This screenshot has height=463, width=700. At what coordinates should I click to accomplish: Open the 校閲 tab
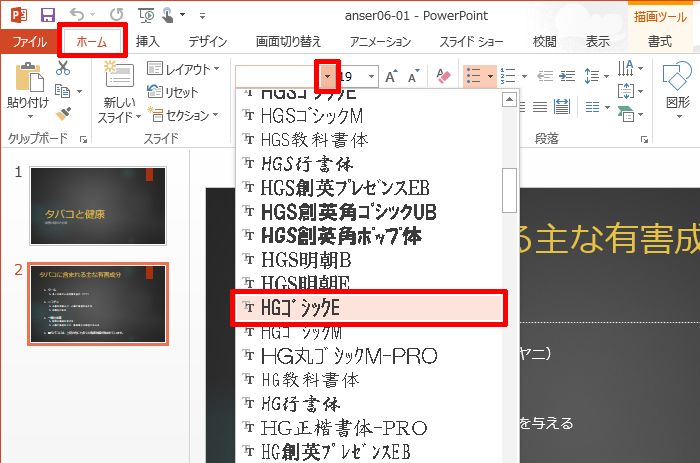coord(545,42)
